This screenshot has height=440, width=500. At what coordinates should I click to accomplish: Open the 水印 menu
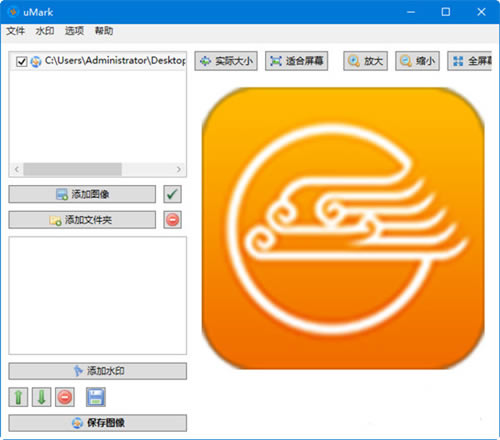point(45,31)
